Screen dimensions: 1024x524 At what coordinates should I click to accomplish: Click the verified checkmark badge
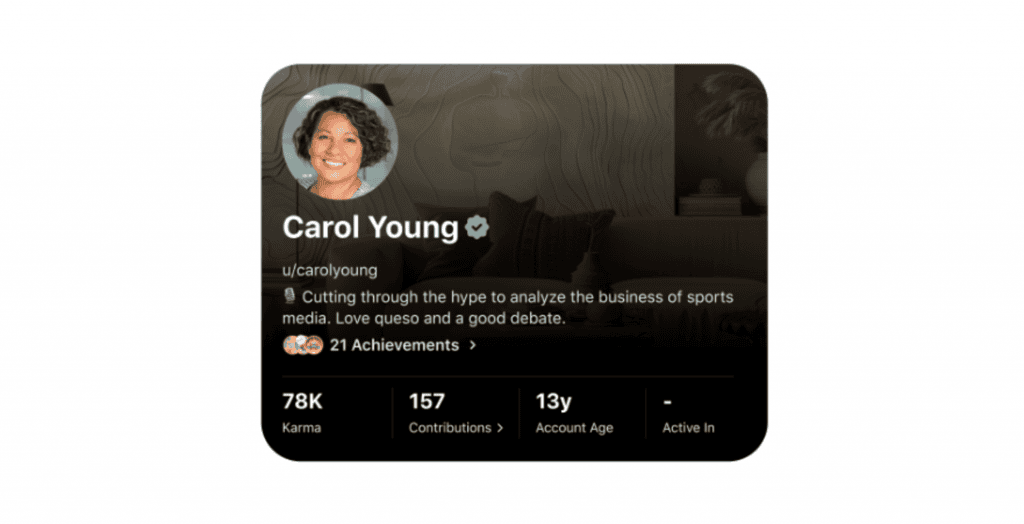pos(477,227)
